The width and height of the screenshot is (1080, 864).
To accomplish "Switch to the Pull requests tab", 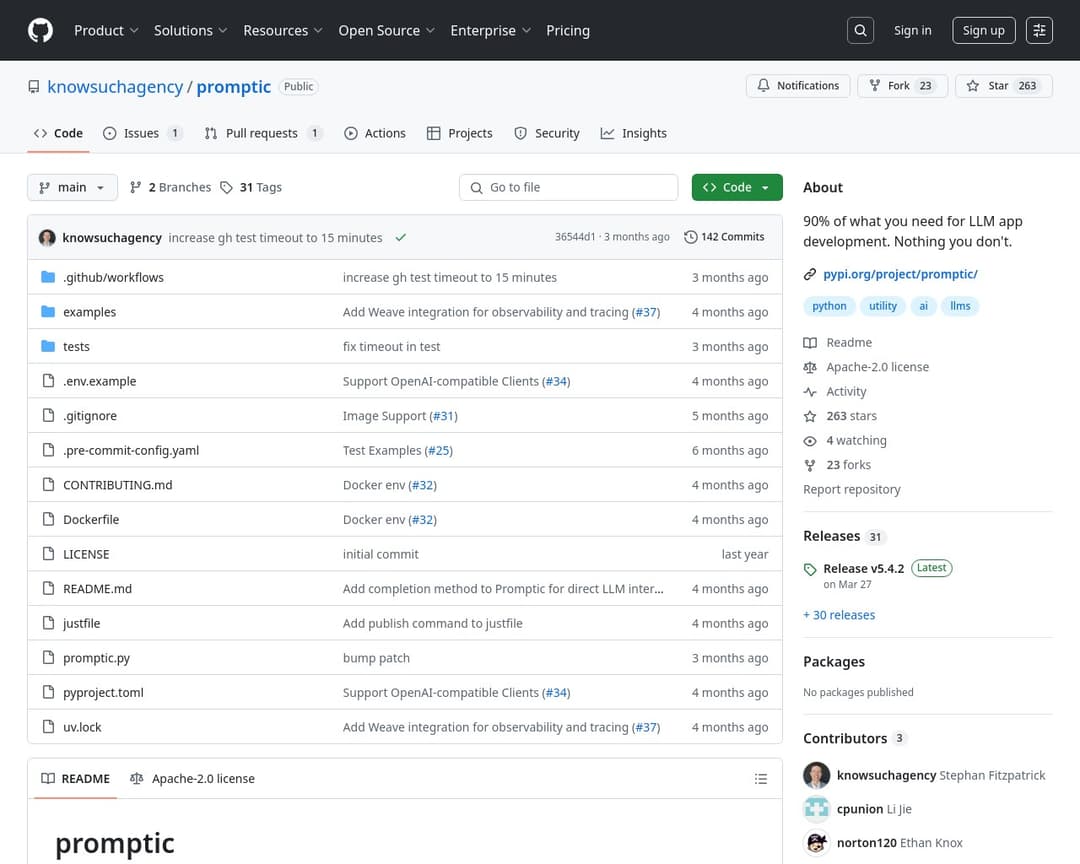I will point(263,134).
